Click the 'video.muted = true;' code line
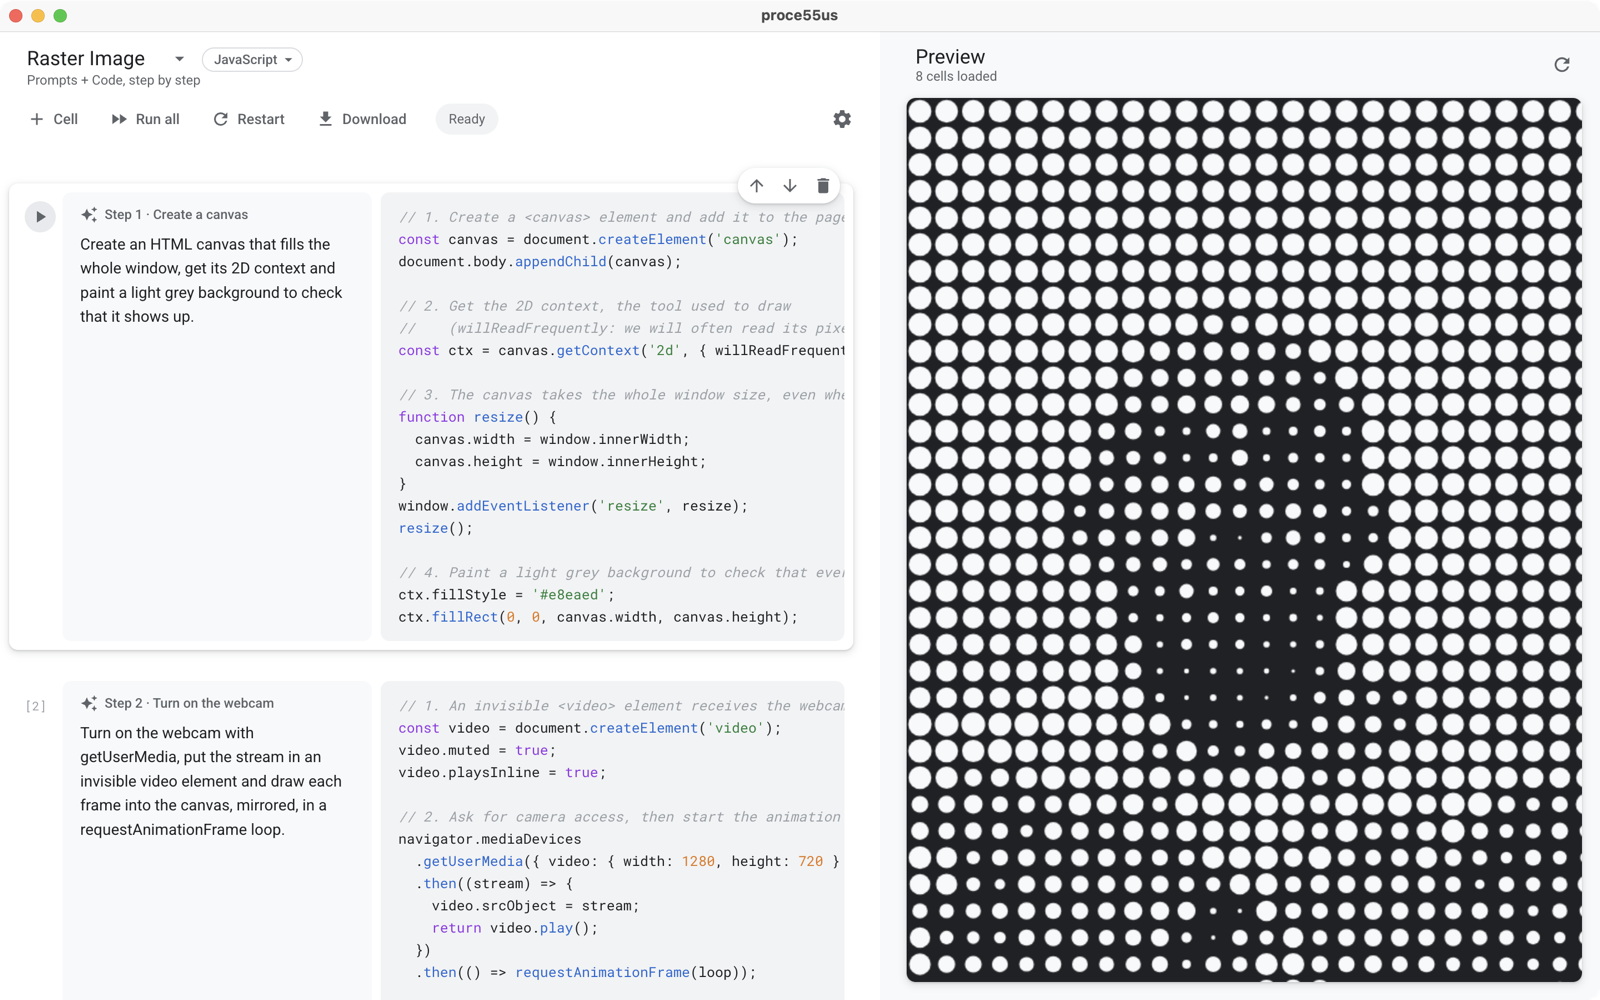1600x1000 pixels. (477, 750)
